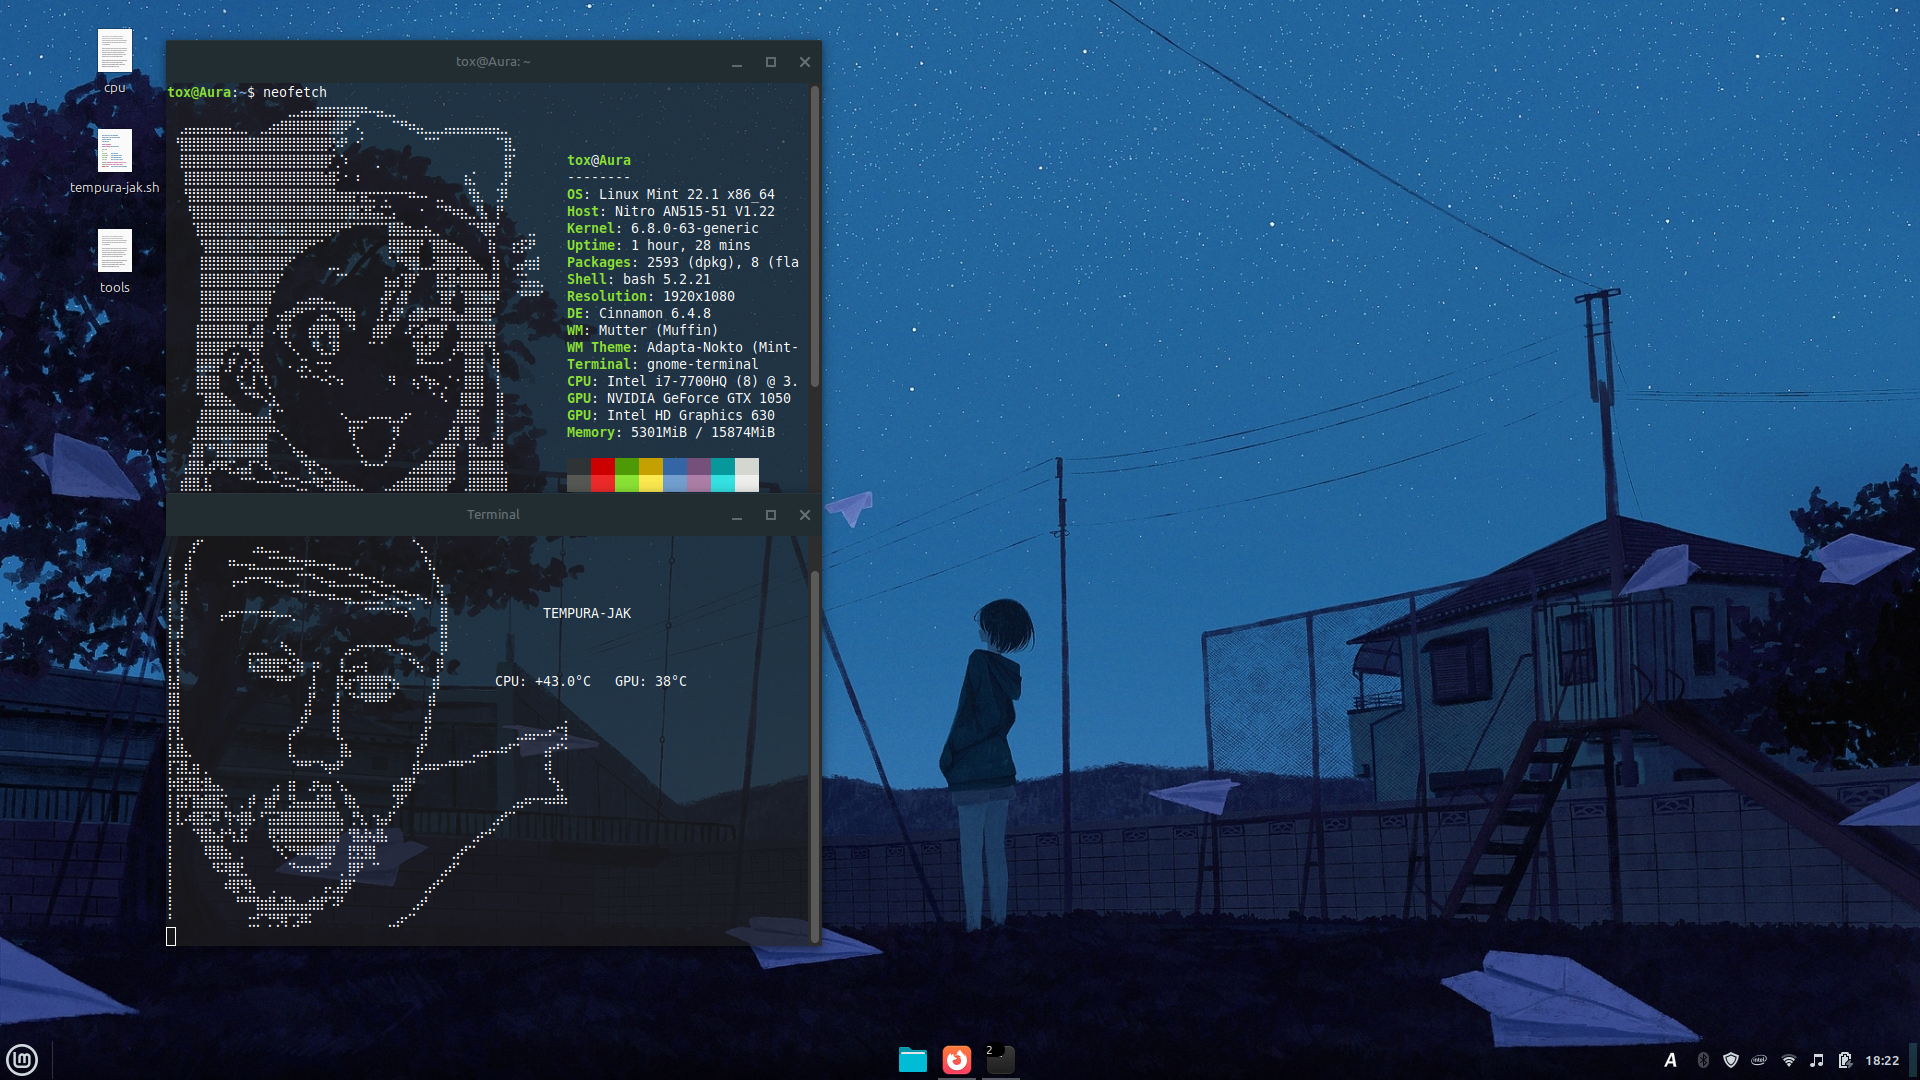1920x1080 pixels.
Task: Click the 'Resolution: 1920x1080' line
Action: 651,296
